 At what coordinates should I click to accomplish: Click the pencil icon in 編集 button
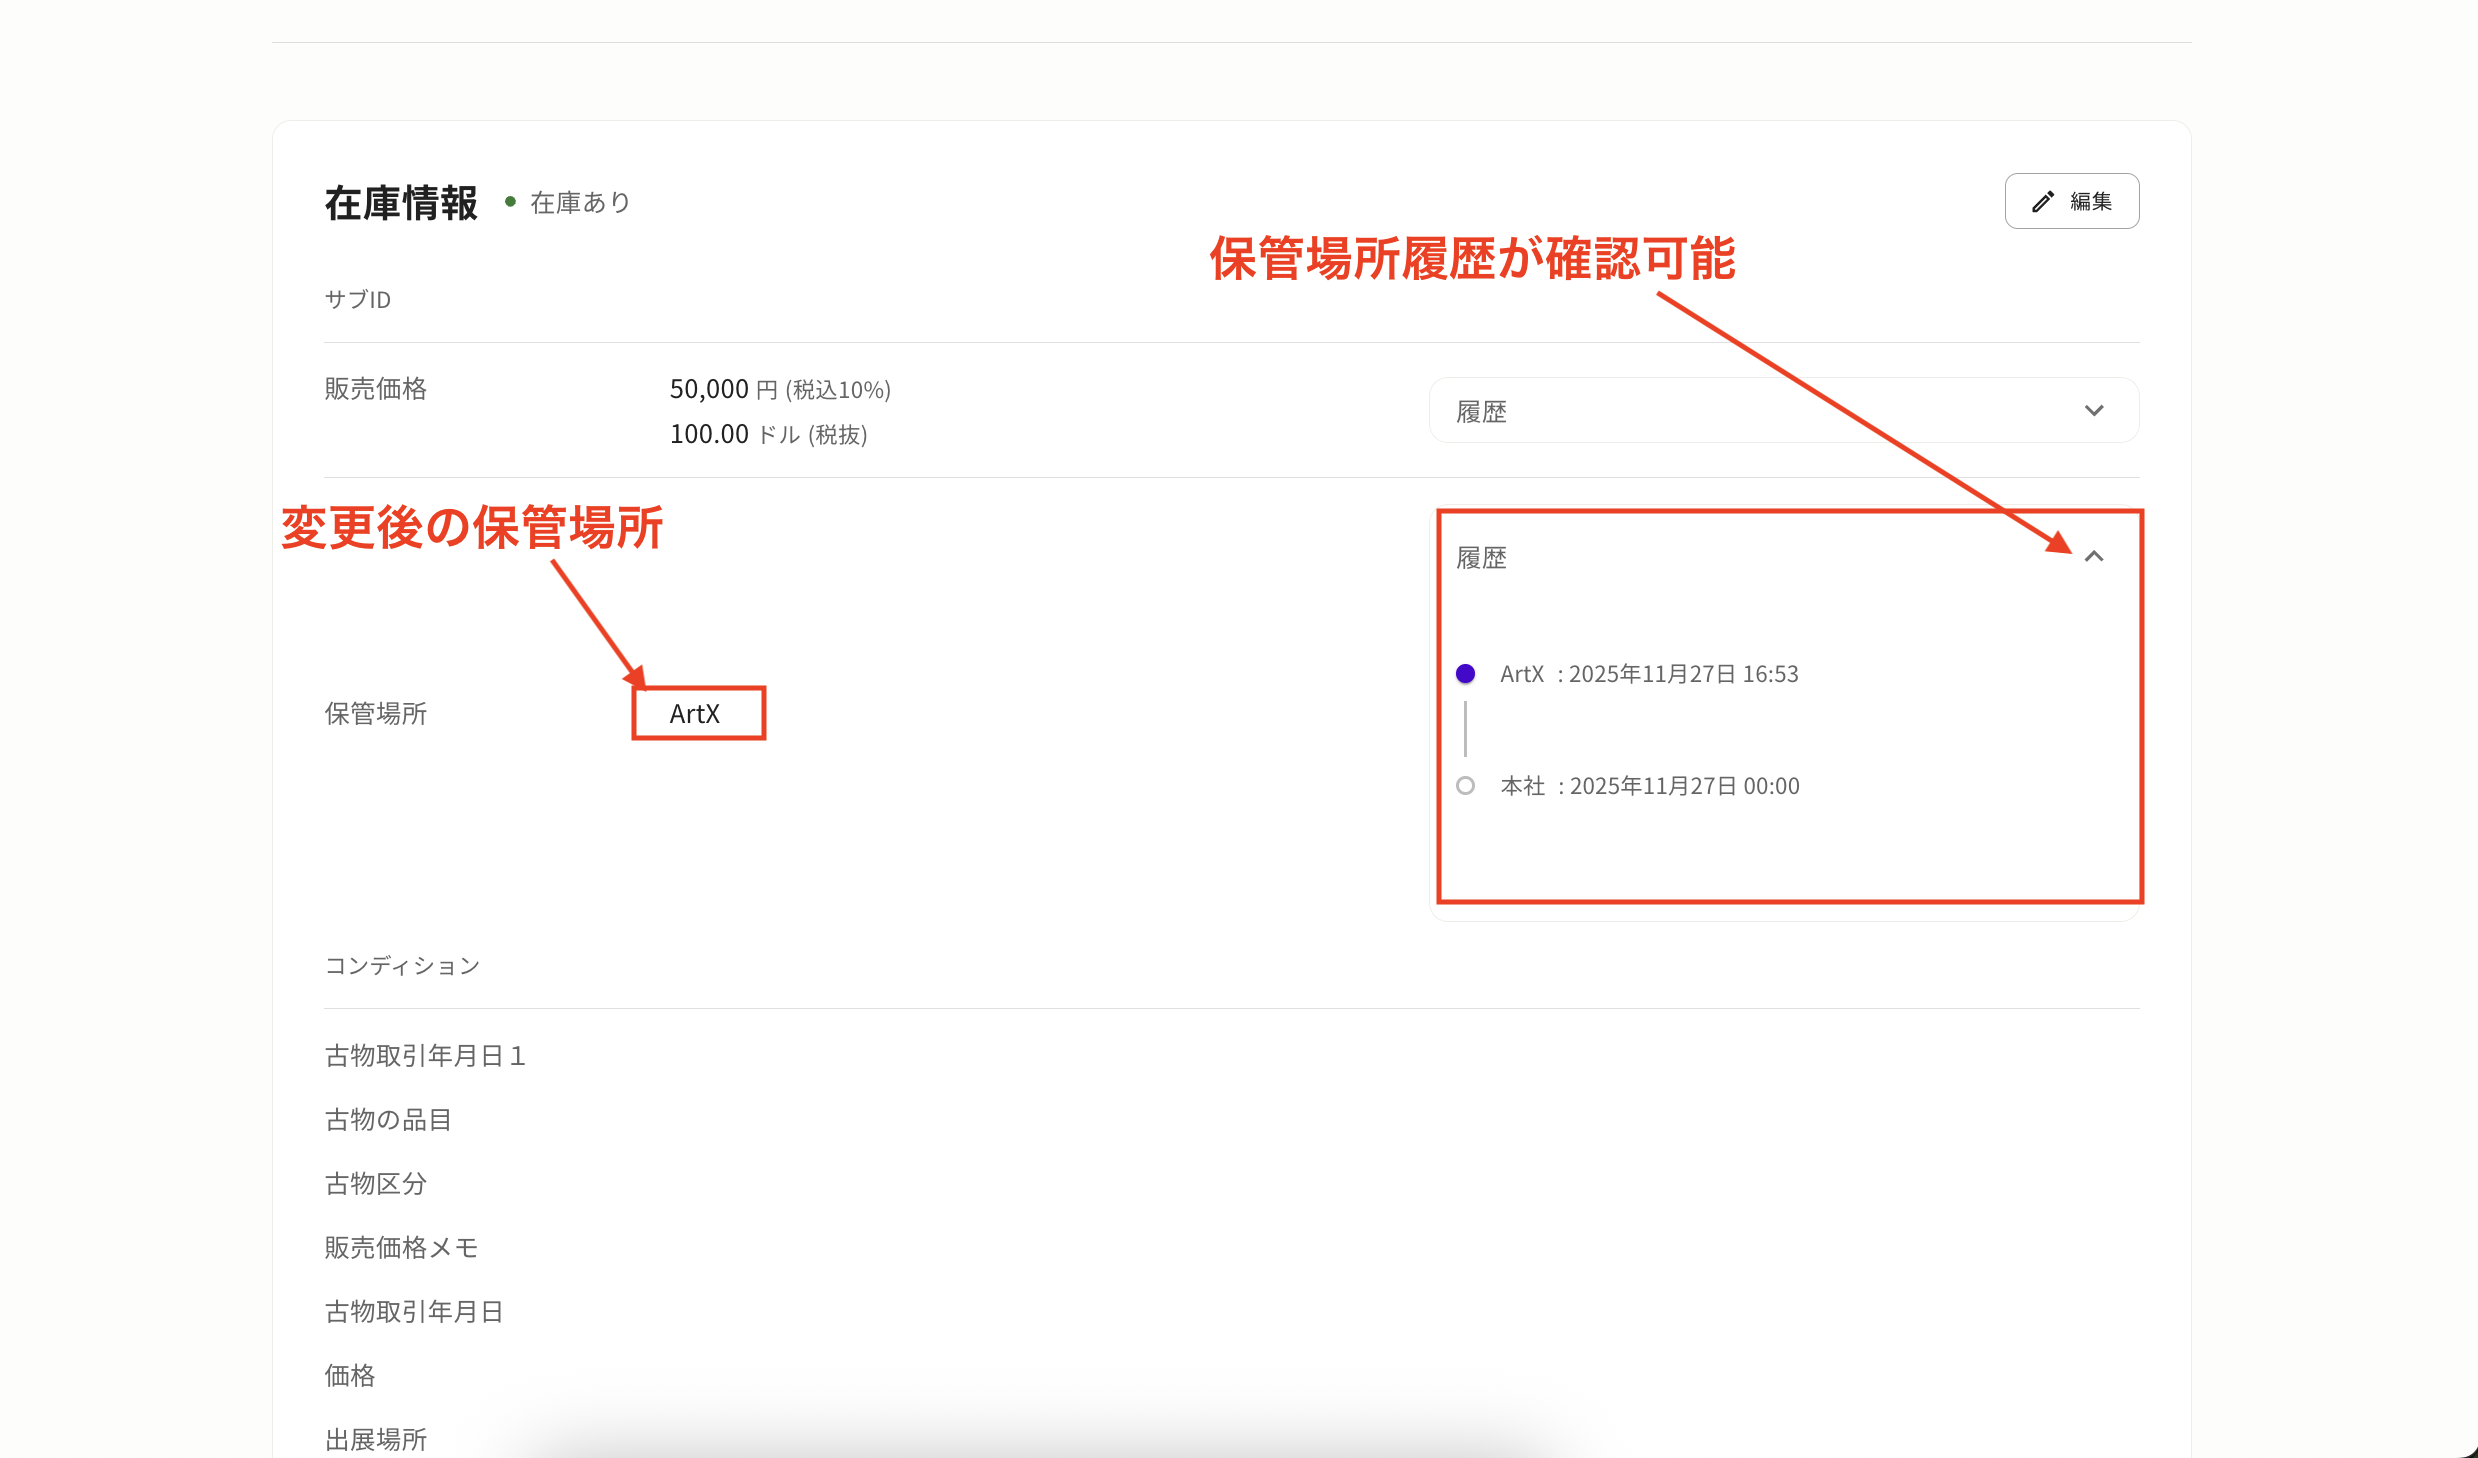point(2042,202)
